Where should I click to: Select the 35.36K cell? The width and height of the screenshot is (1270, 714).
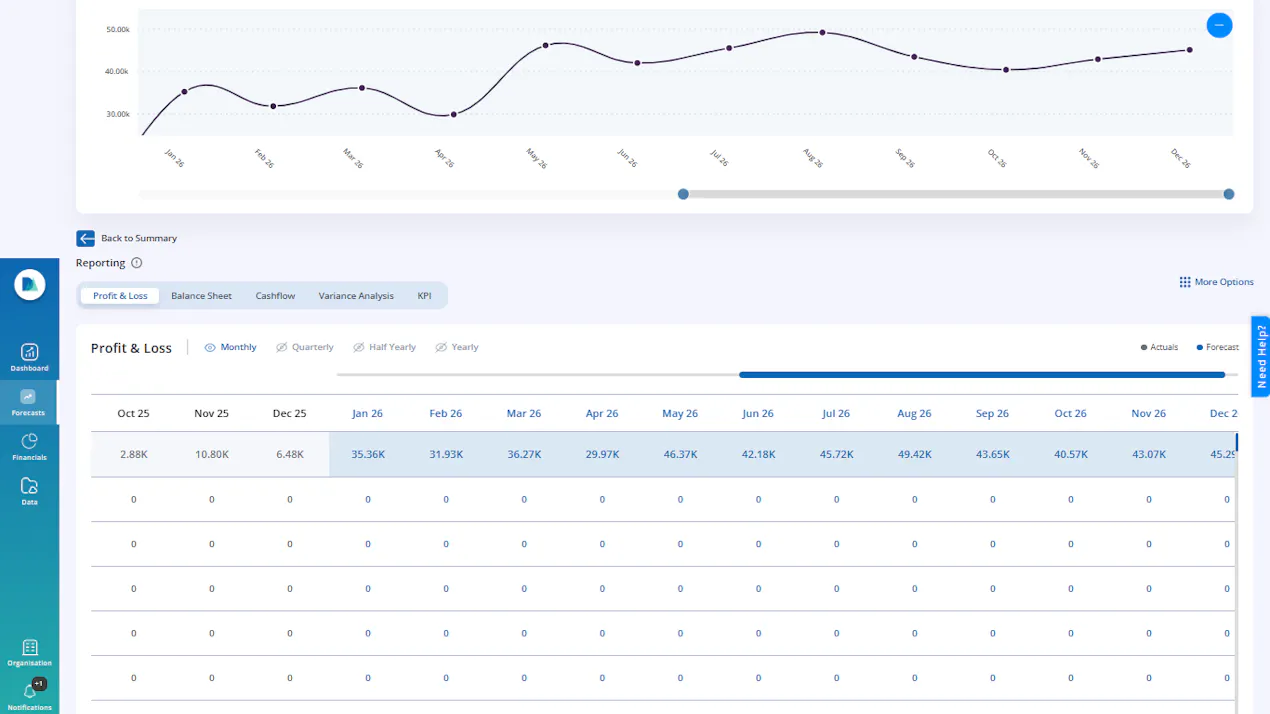click(368, 454)
